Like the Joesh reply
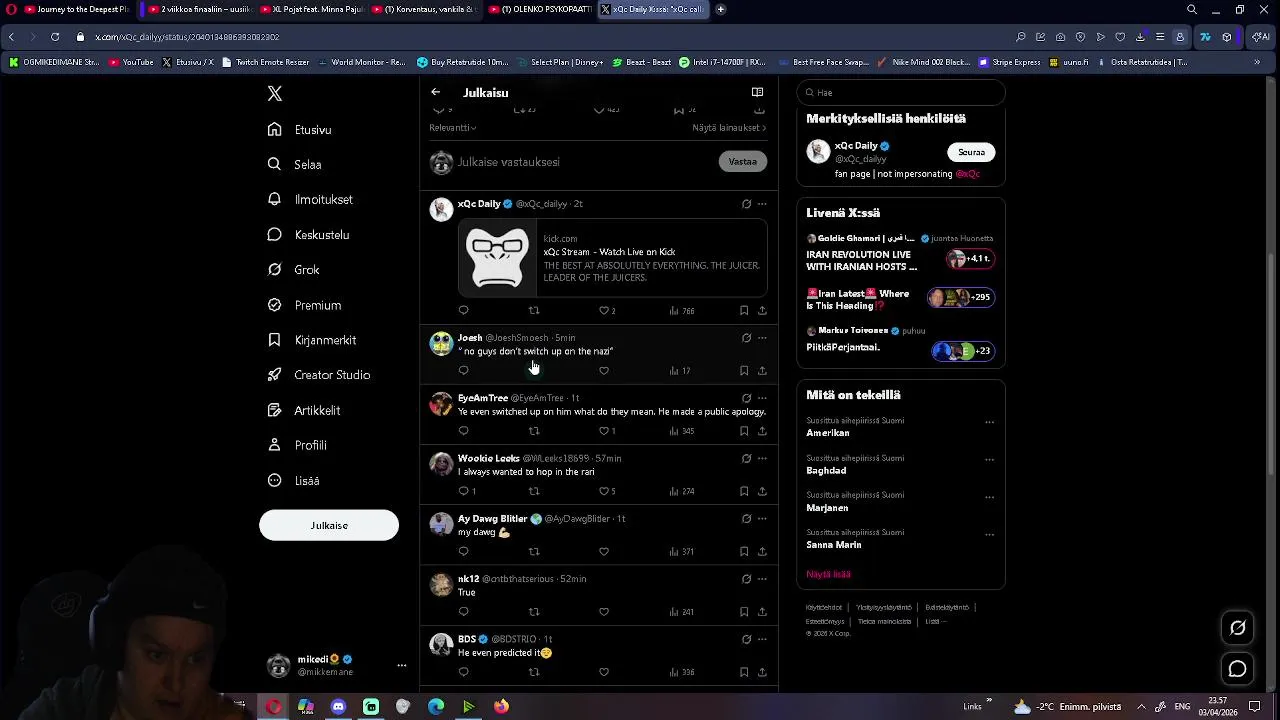Viewport: 1280px width, 720px height. tap(604, 371)
